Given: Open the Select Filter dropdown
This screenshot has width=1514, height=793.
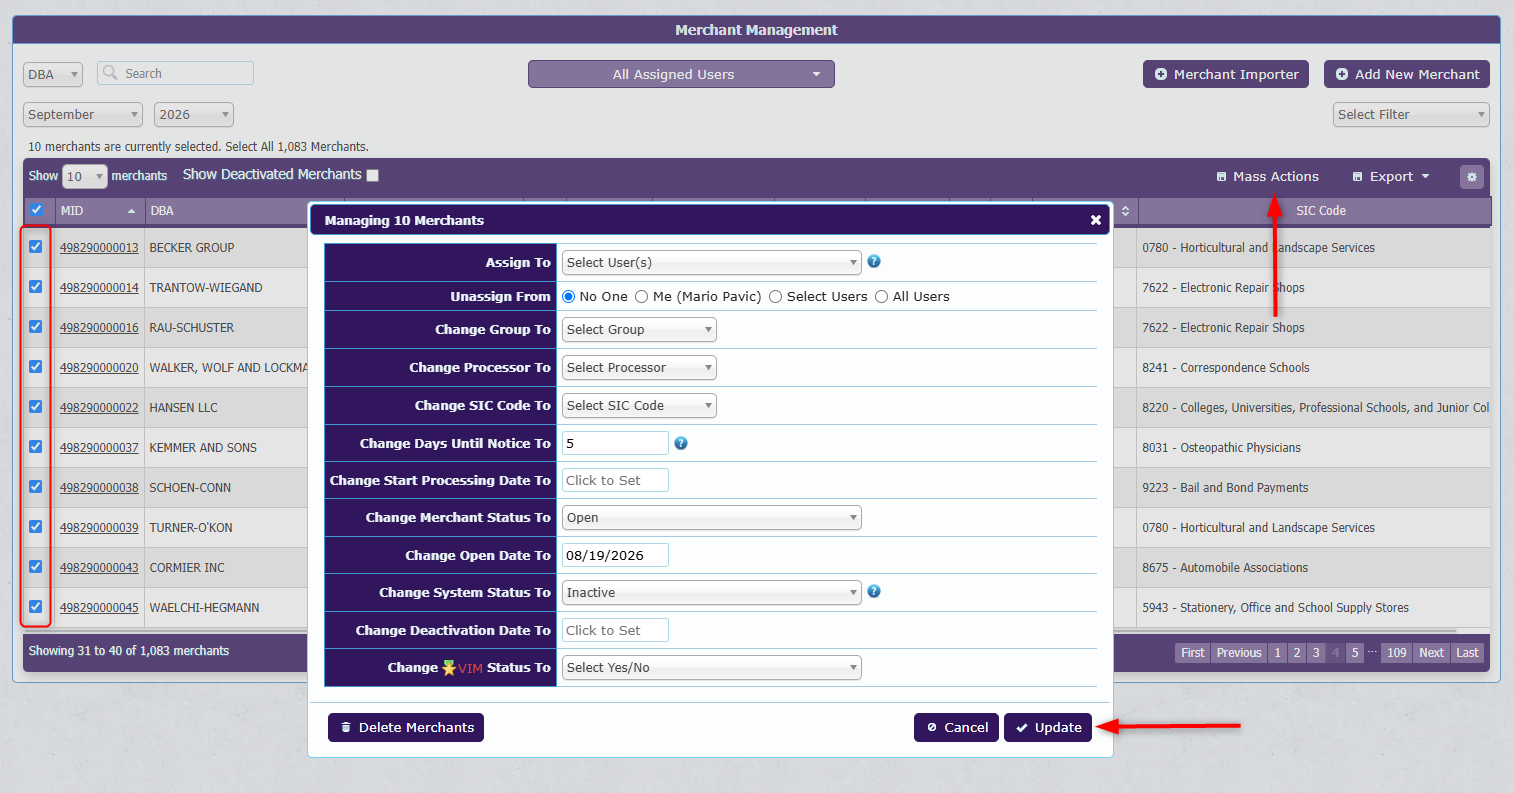Looking at the screenshot, I should click(1411, 115).
